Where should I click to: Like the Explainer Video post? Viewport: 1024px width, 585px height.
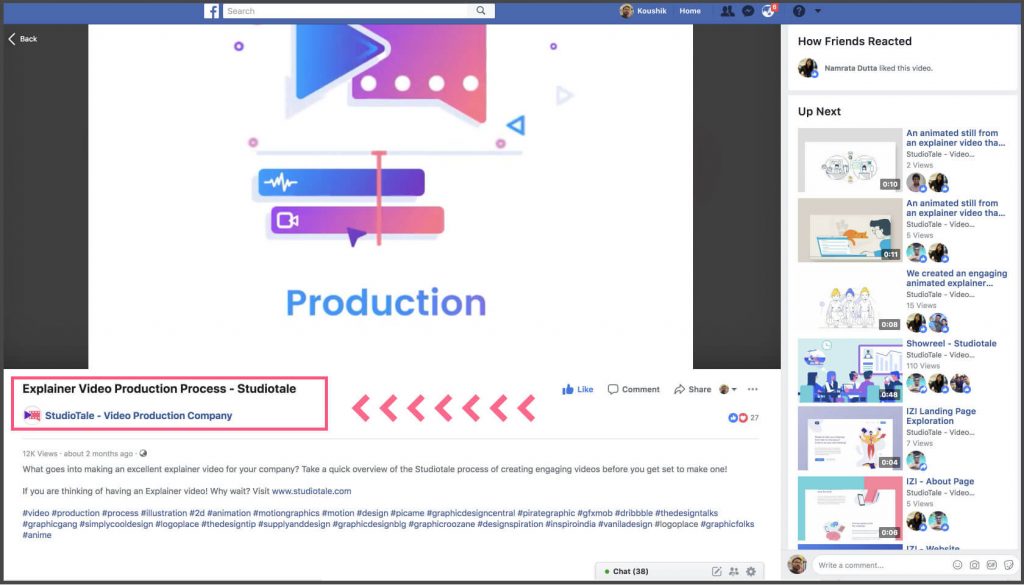point(577,389)
